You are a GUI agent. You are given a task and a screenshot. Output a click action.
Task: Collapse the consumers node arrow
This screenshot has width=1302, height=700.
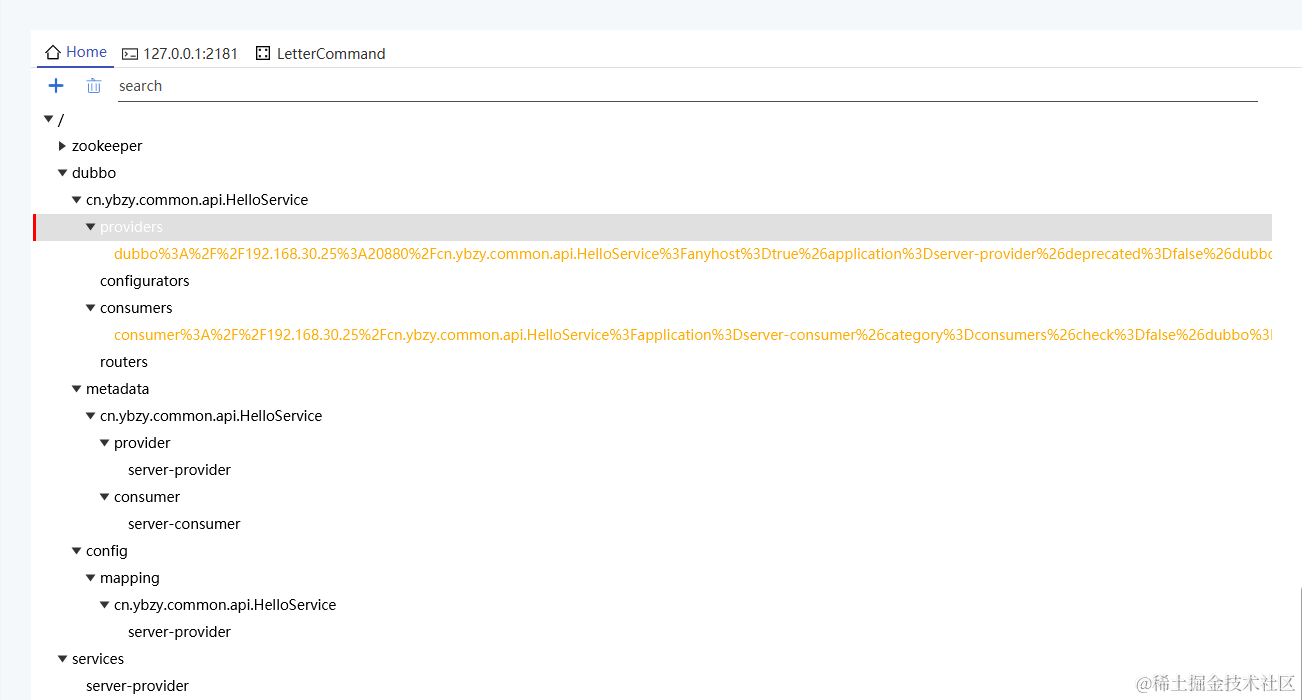coord(90,308)
